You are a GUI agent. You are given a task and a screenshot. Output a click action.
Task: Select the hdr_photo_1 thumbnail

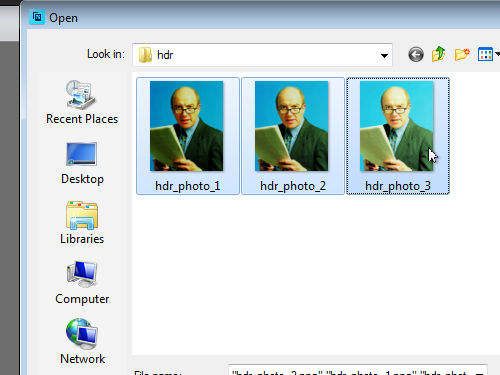186,126
